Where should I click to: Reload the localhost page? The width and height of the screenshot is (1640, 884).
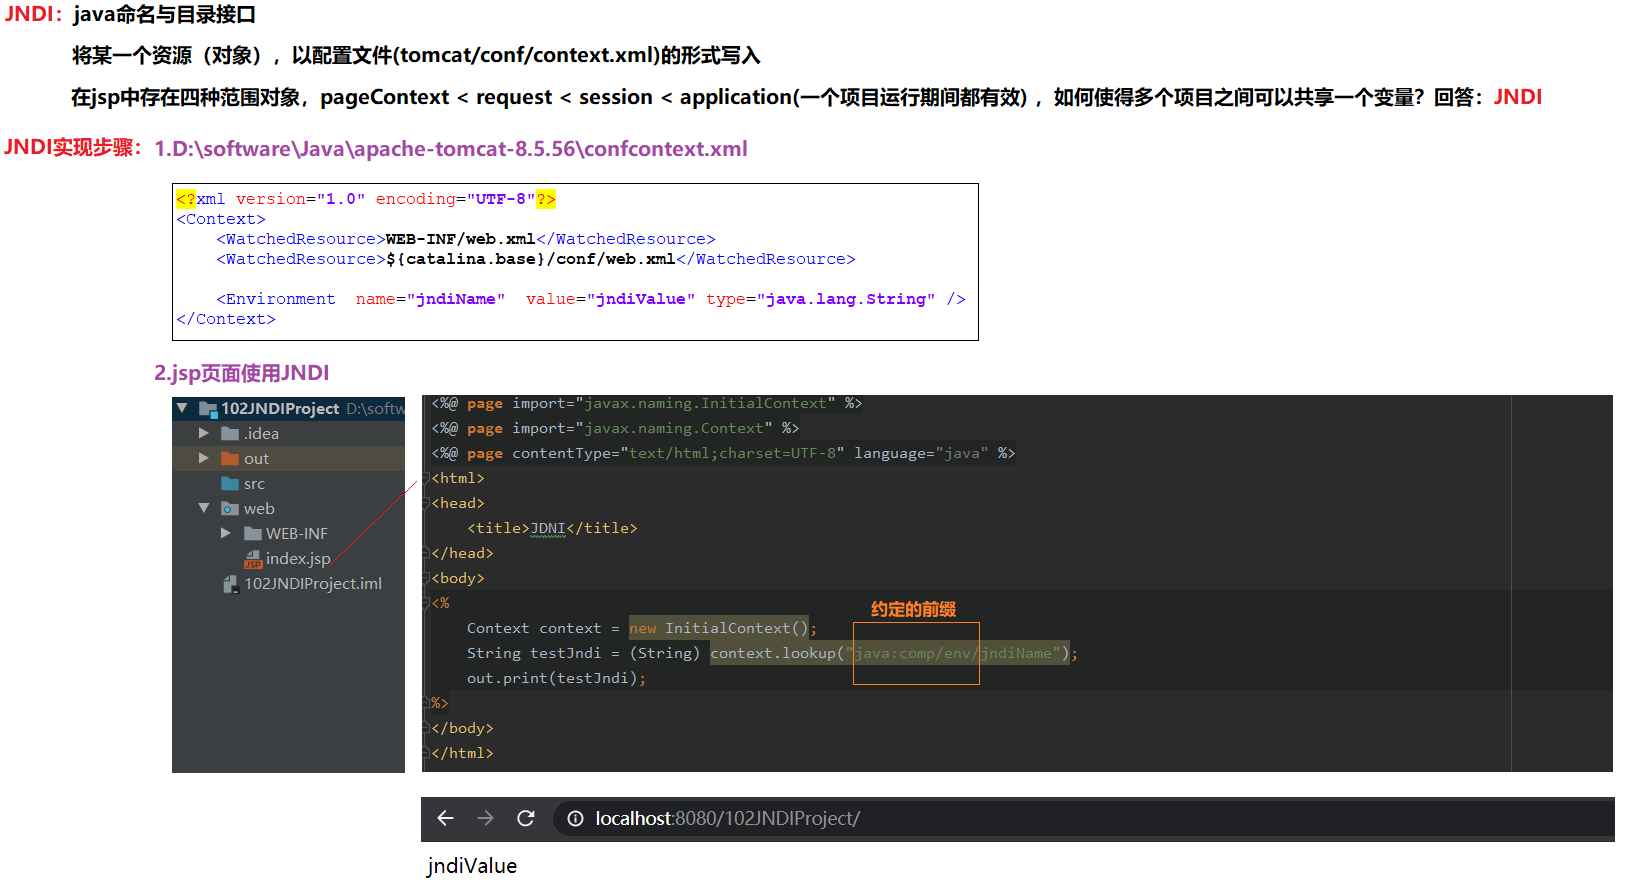point(526,819)
